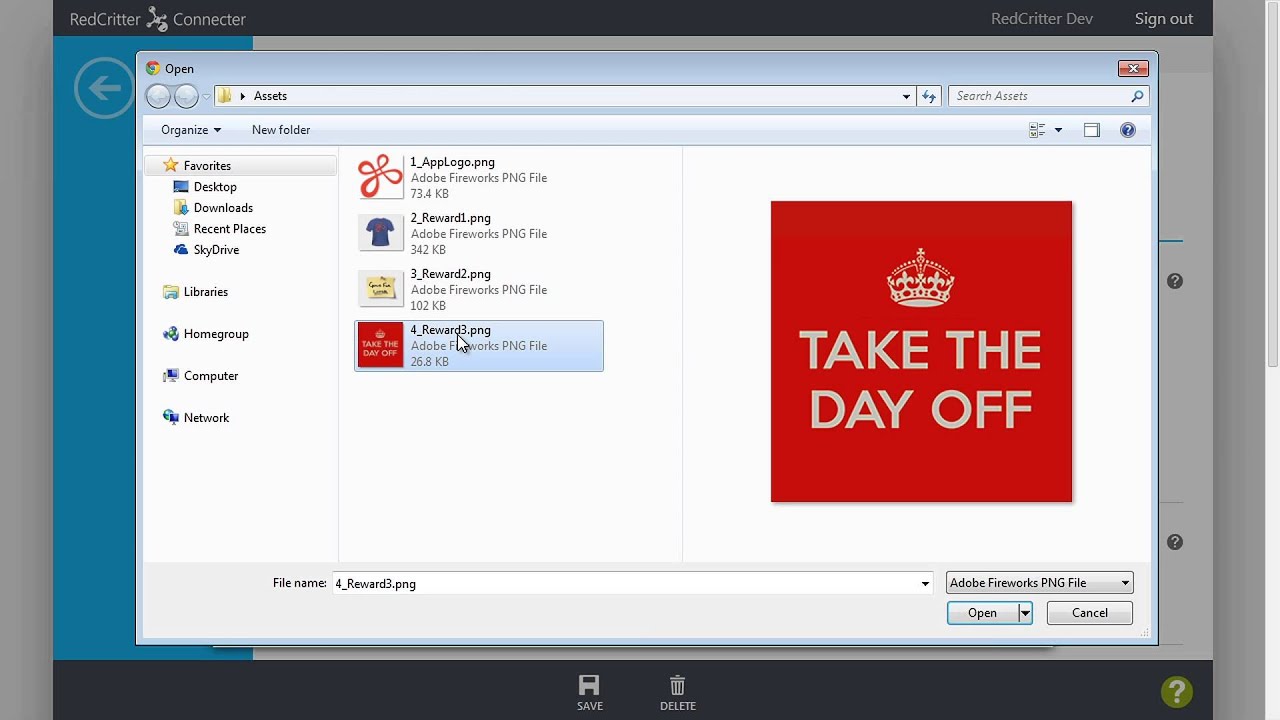Click the forward arrow in the dialog's address bar

pos(186,96)
